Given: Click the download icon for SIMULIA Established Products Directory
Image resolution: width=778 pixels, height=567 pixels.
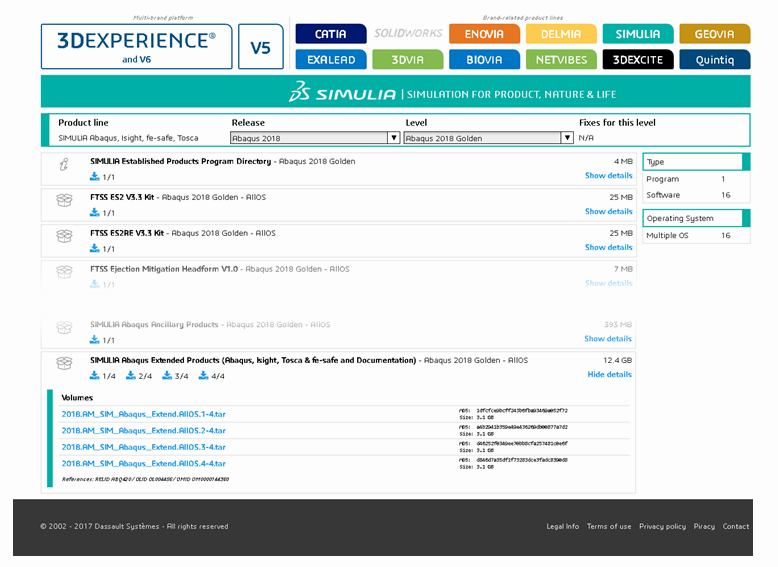Looking at the screenshot, I should coord(95,177).
